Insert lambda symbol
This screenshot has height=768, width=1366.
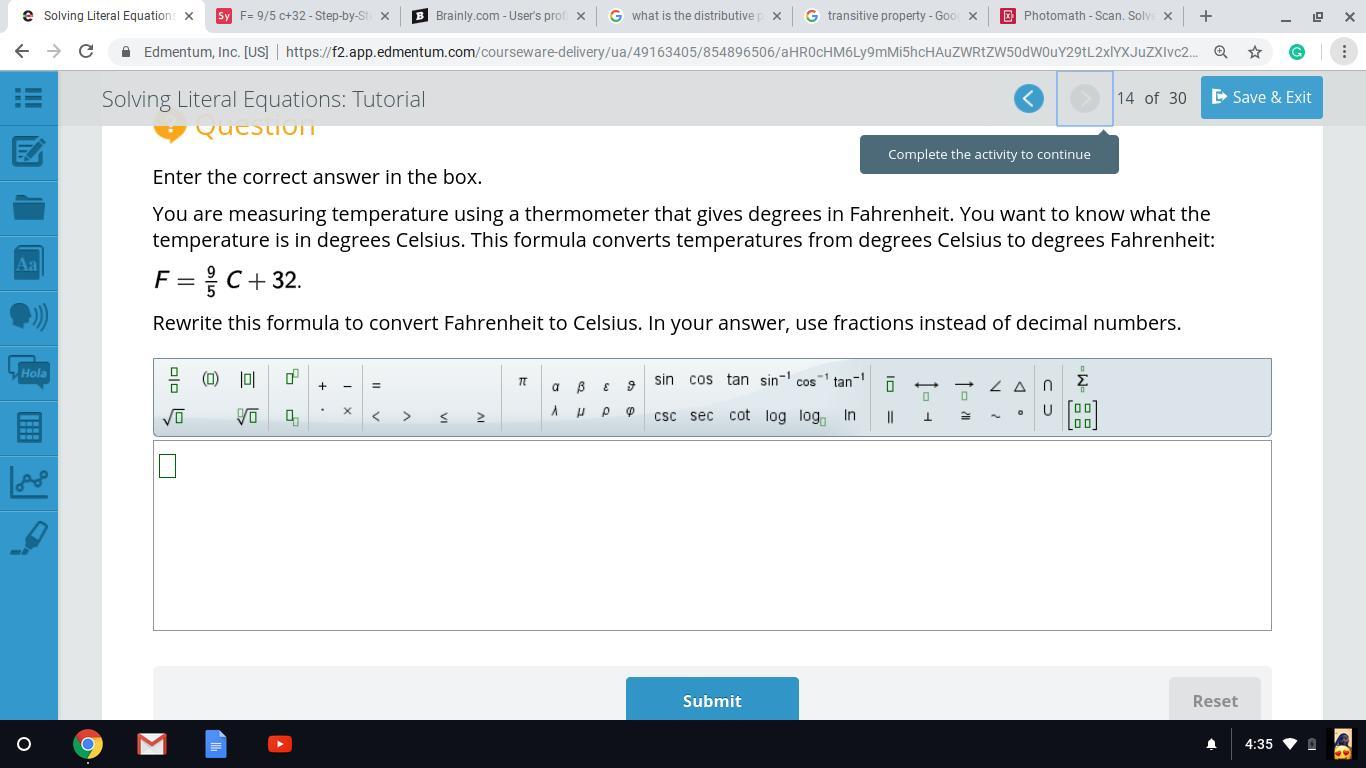[555, 411]
